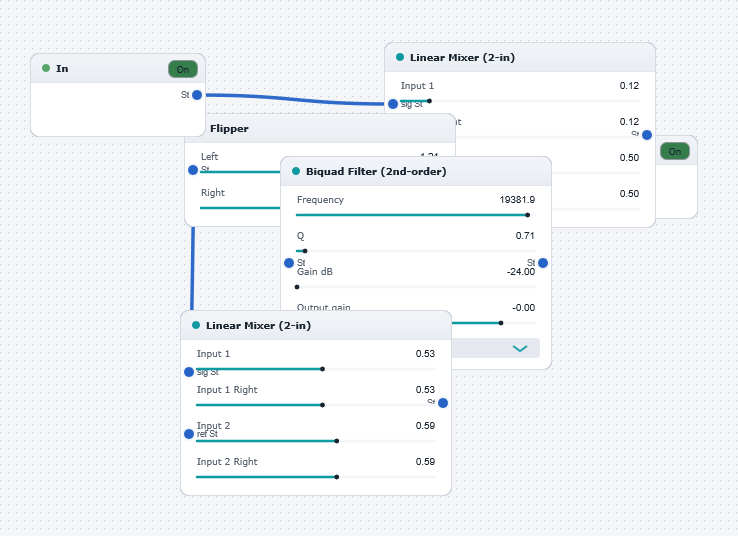
Task: Select the top Linear Mixer (2-in) title
Action: (x=462, y=57)
